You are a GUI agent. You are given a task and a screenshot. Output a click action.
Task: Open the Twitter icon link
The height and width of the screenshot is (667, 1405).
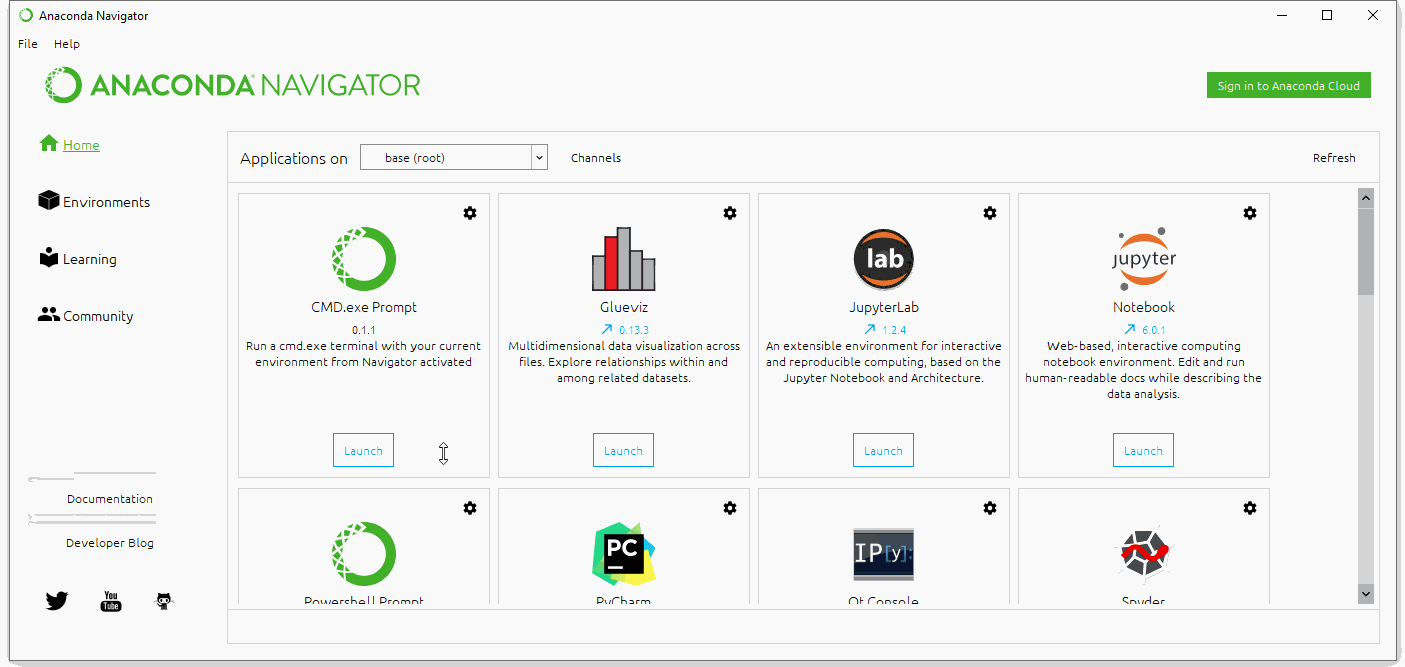57,601
